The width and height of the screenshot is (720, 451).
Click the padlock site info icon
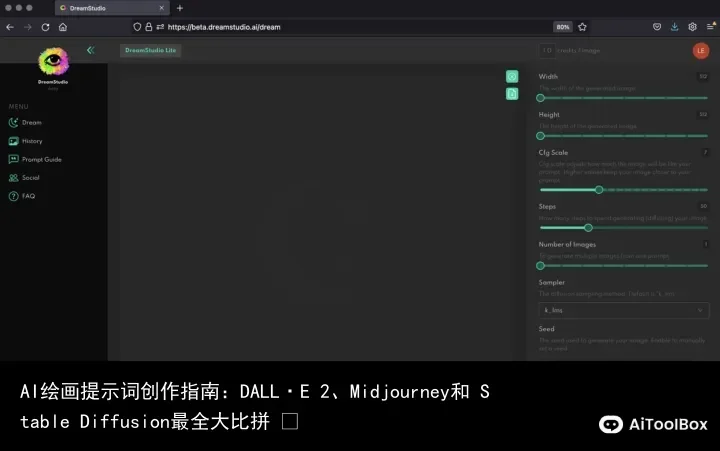148,27
